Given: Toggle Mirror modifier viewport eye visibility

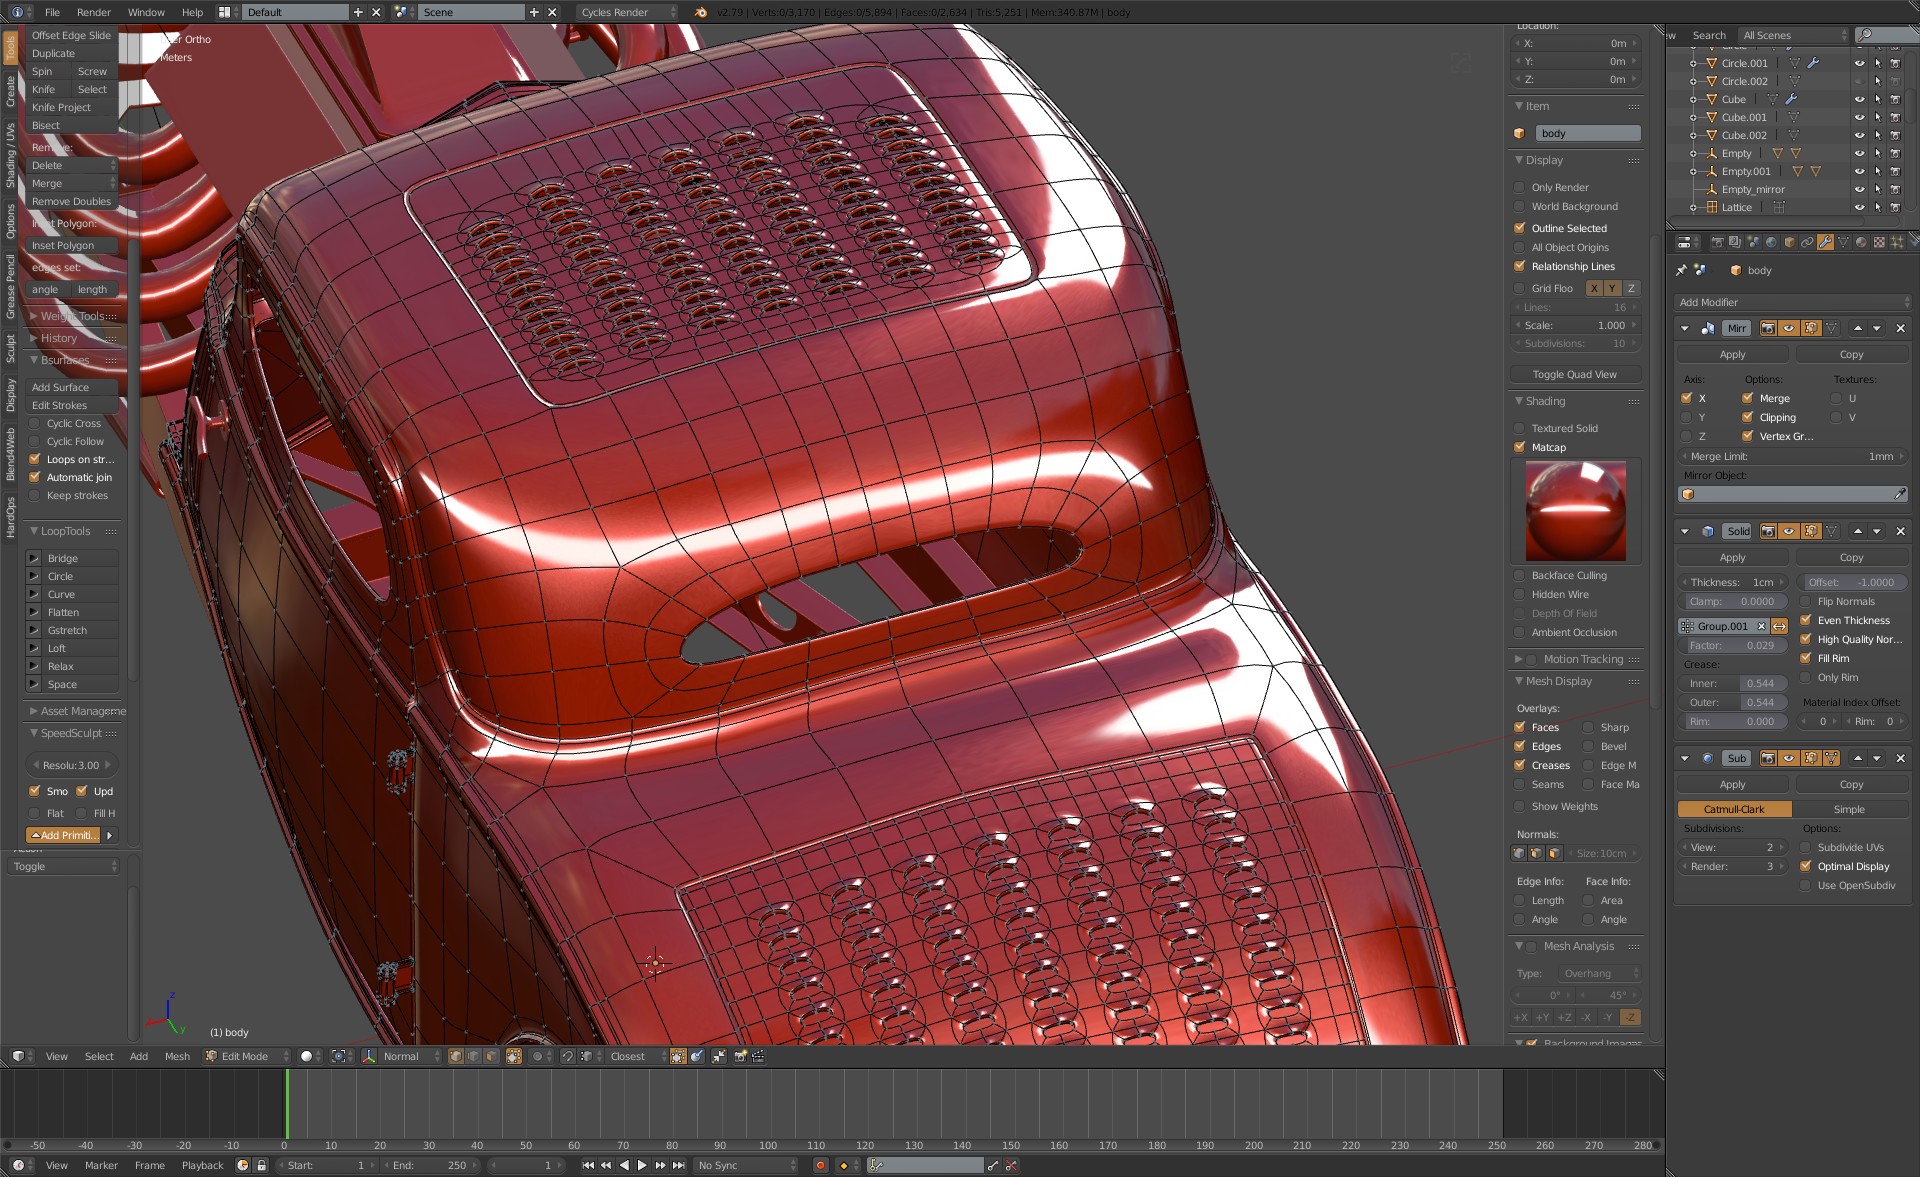Looking at the screenshot, I should (x=1788, y=328).
